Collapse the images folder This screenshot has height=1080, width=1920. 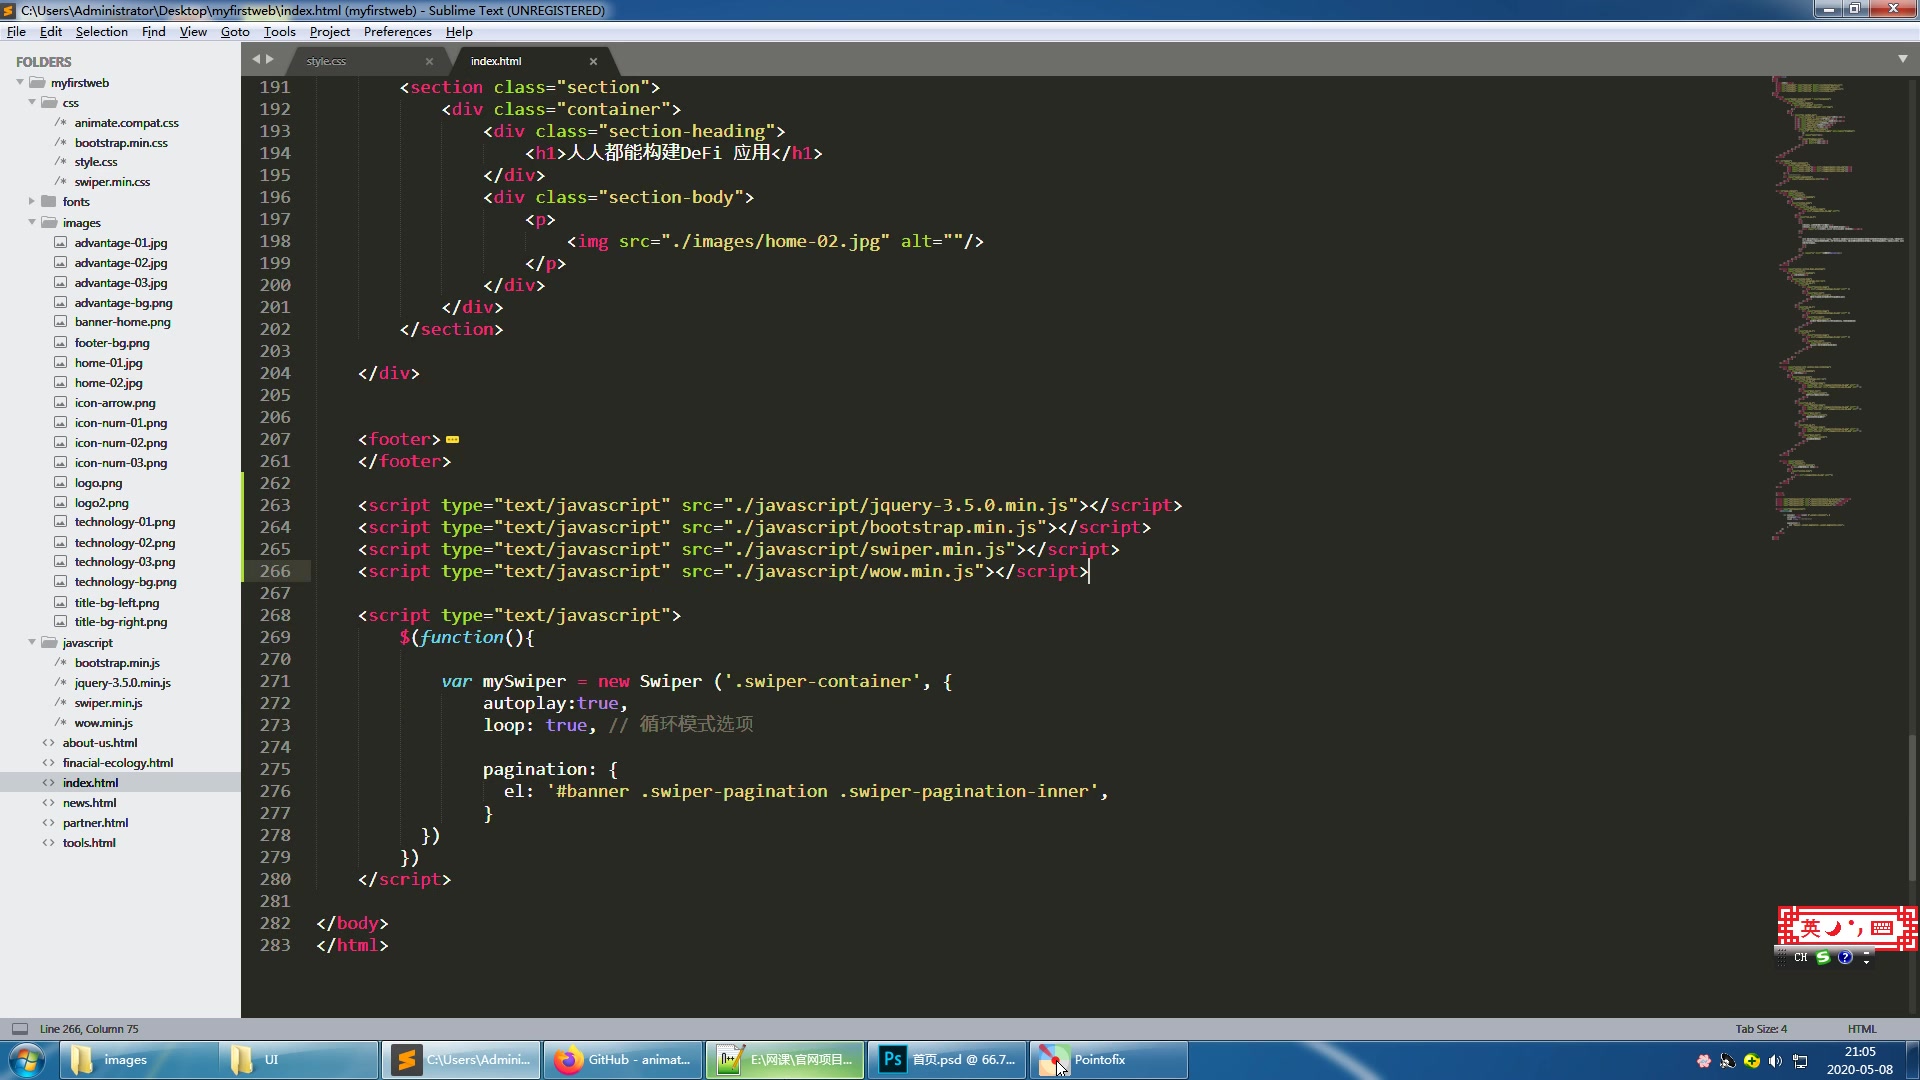click(x=32, y=222)
